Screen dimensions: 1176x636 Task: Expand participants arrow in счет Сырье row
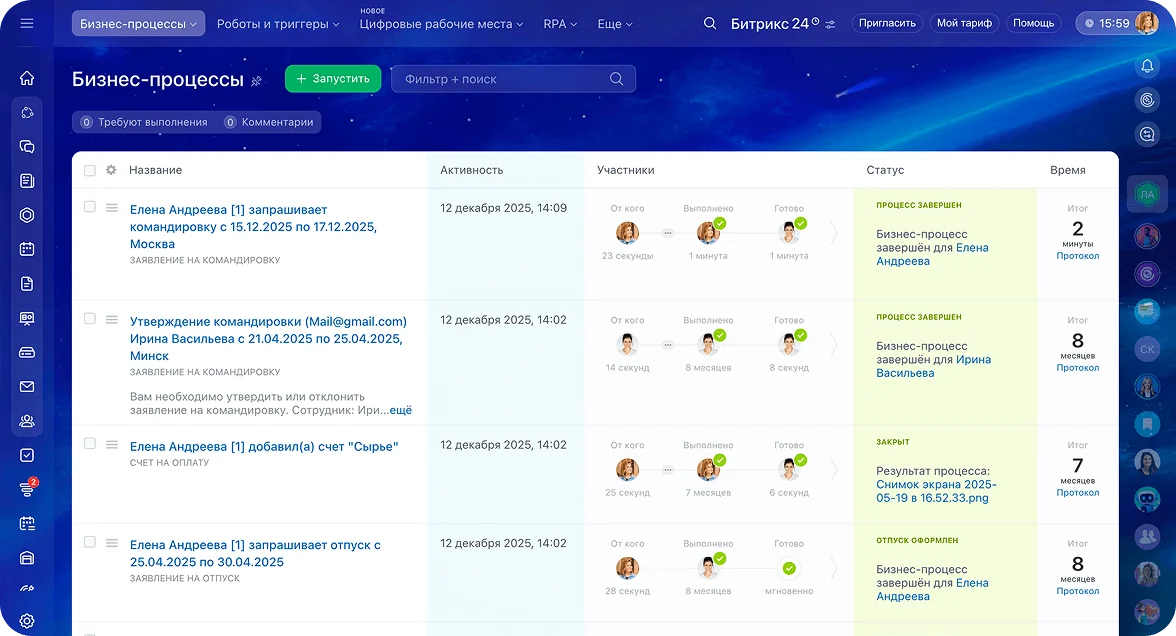tap(833, 470)
